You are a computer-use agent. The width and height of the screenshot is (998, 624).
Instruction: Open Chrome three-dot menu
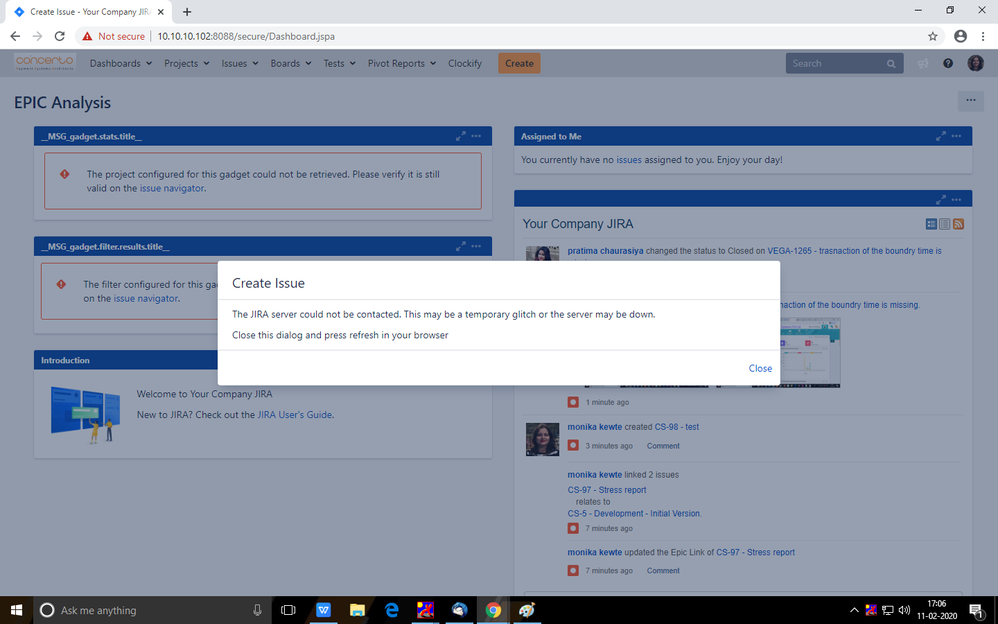click(x=983, y=36)
